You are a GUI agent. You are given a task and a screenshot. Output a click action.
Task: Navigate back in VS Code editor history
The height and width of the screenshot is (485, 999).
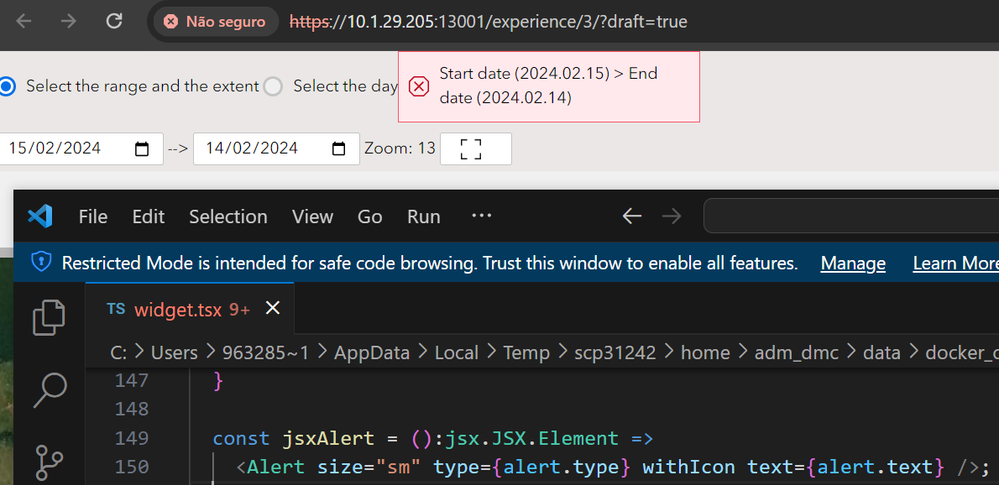pyautogui.click(x=631, y=216)
